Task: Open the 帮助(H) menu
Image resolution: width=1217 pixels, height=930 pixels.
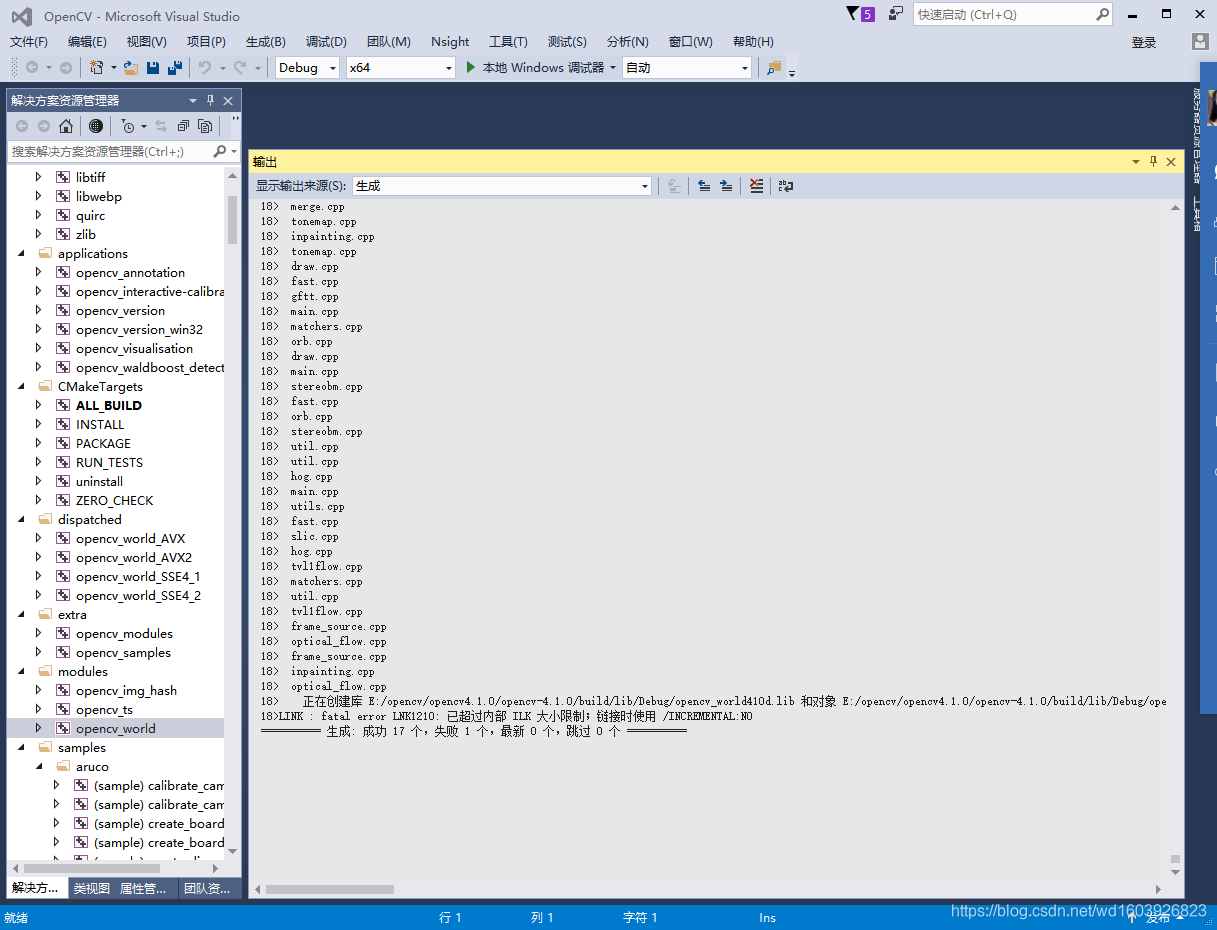Action: pyautogui.click(x=753, y=42)
